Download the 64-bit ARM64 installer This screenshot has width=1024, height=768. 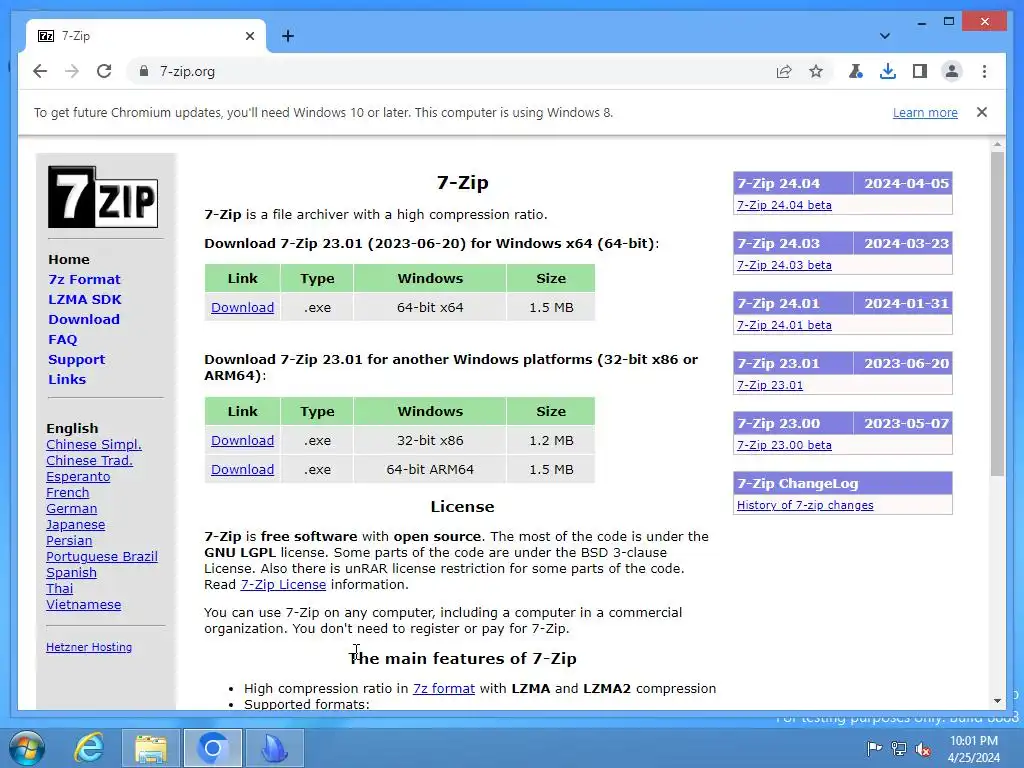(x=242, y=470)
